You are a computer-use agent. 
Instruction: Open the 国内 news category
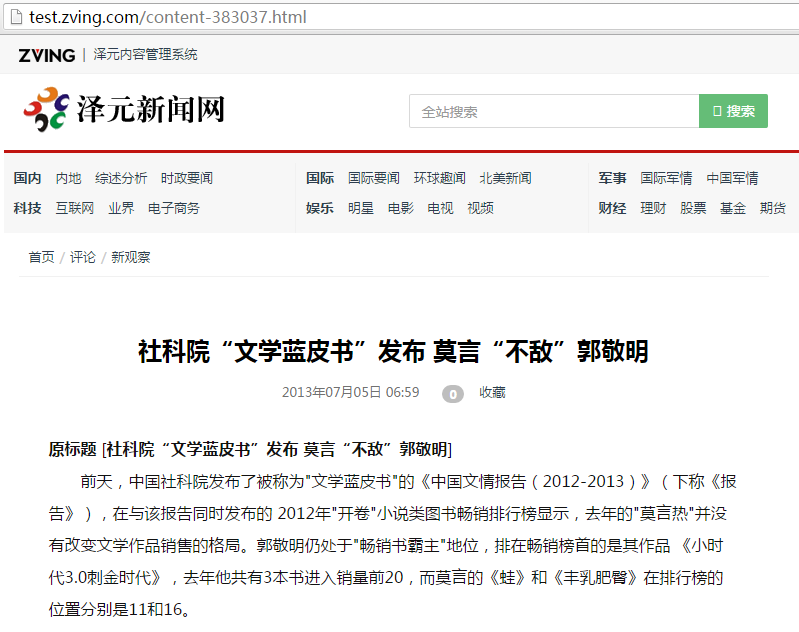28,178
